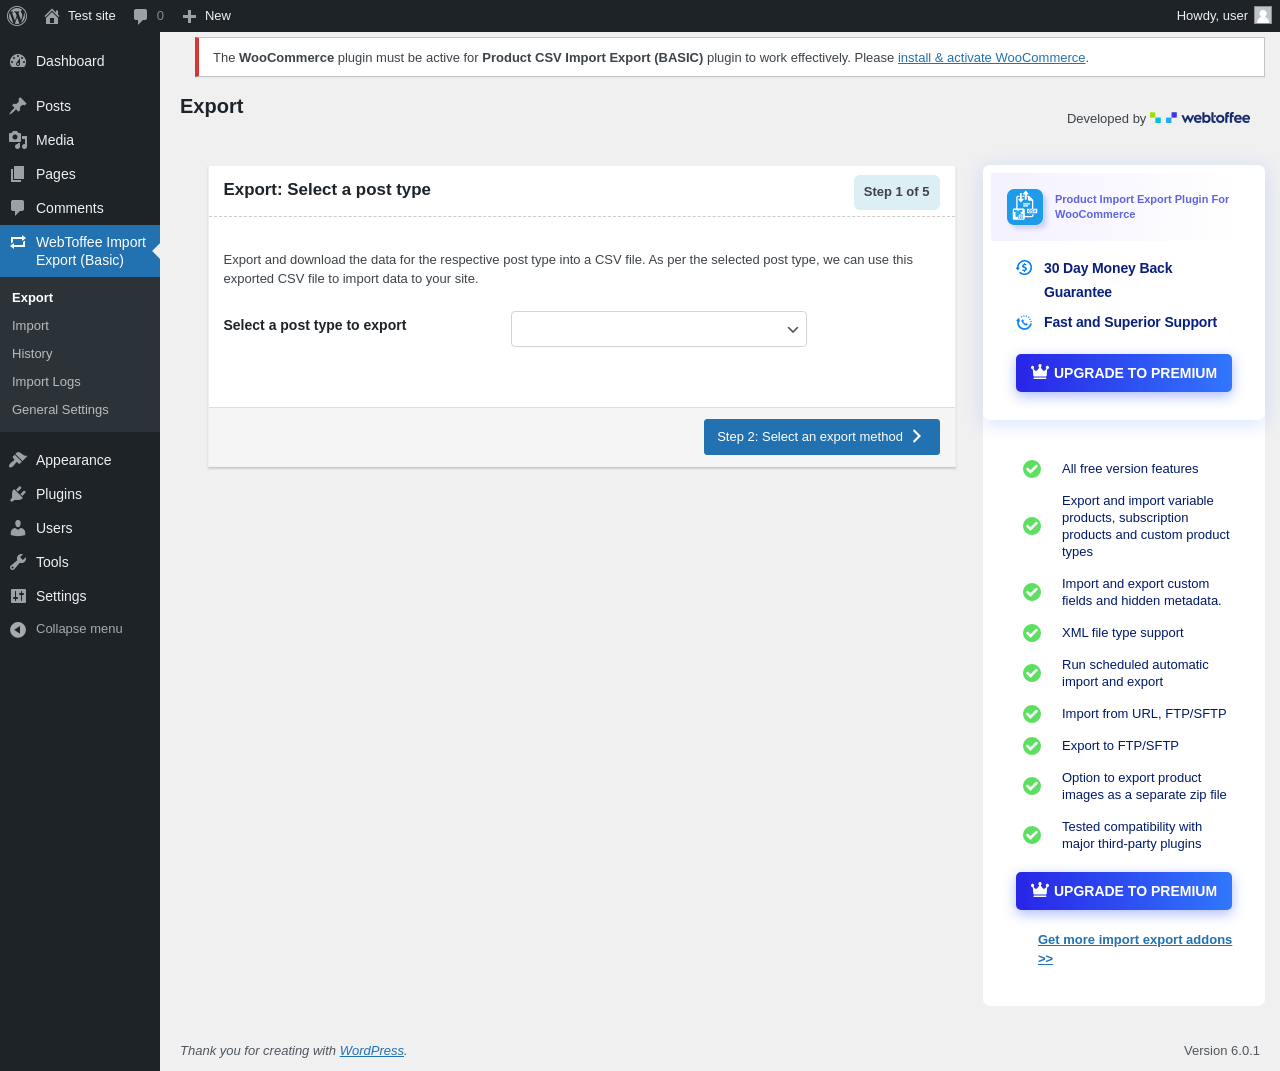
Task: Click the WordPress logo icon
Action: click(x=17, y=16)
